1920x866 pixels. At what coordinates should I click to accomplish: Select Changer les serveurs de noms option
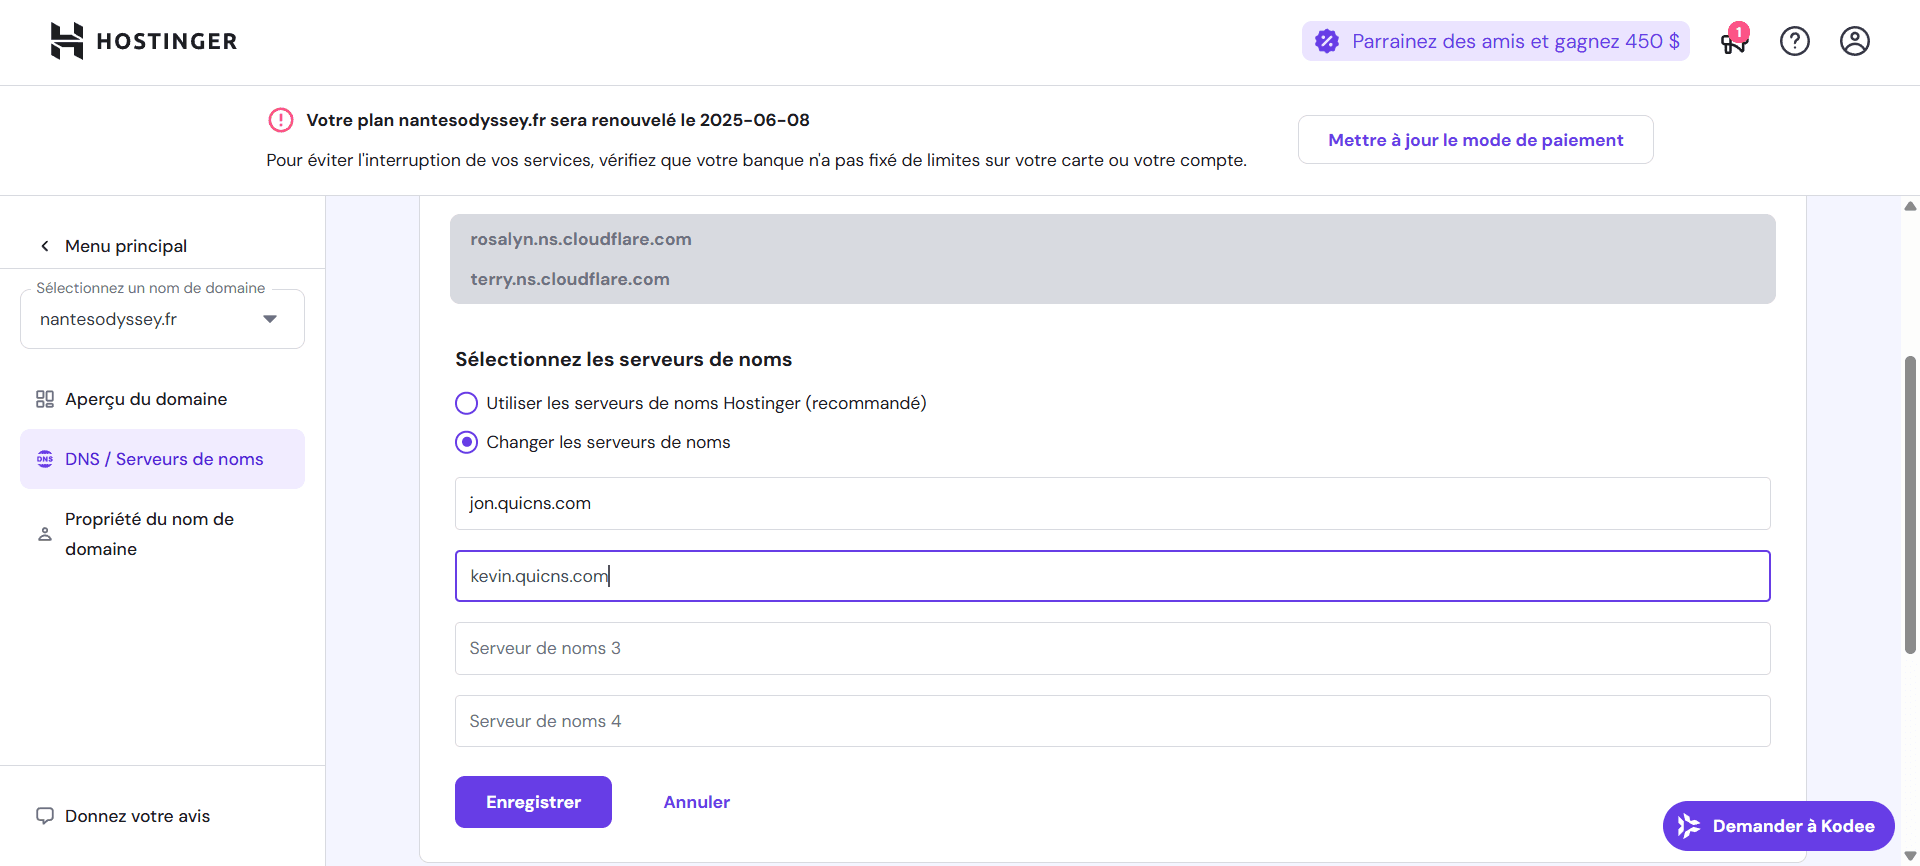[467, 442]
